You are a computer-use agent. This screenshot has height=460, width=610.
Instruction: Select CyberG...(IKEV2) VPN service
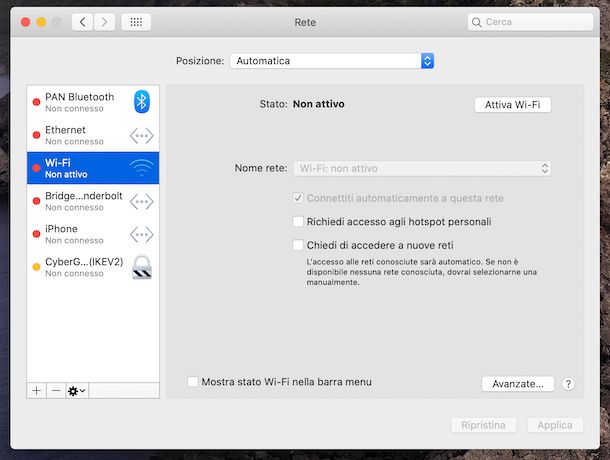(93, 267)
